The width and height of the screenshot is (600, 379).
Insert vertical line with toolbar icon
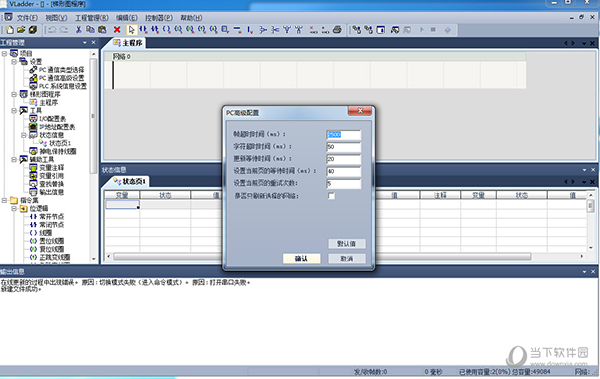pyautogui.click(x=249, y=30)
